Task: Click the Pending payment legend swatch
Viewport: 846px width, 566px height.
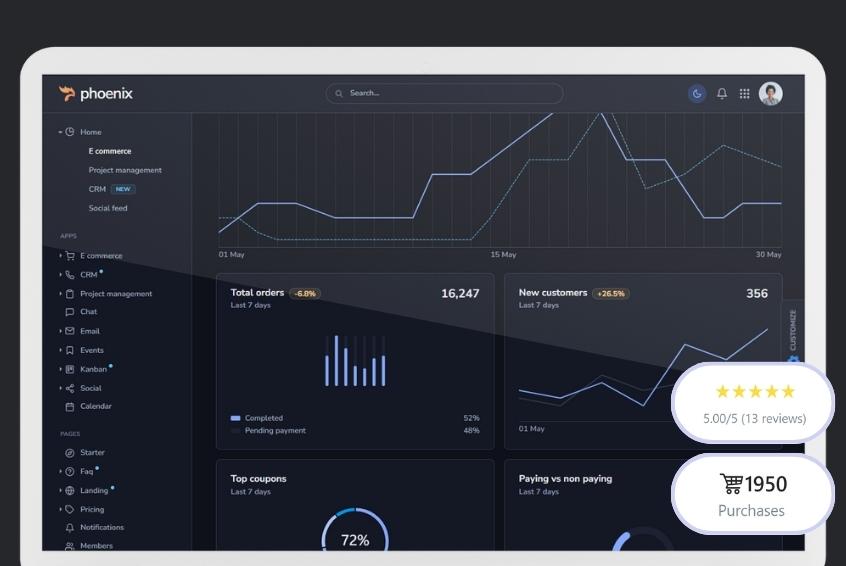Action: click(235, 431)
